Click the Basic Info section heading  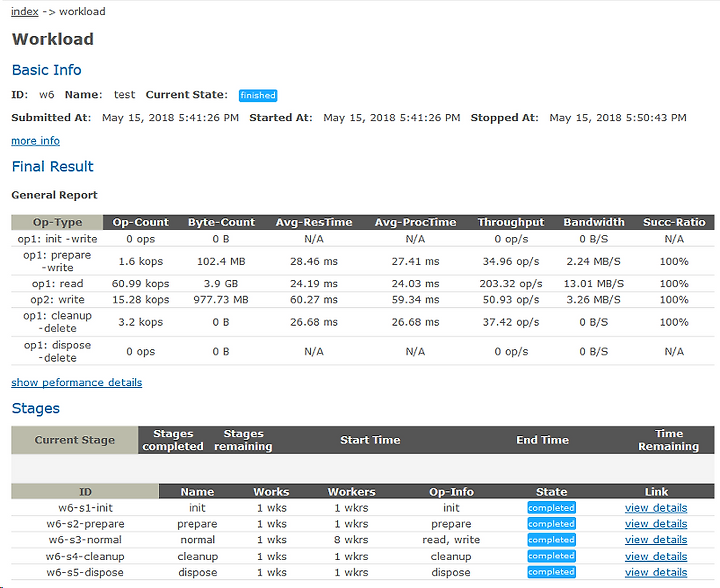tap(46, 70)
